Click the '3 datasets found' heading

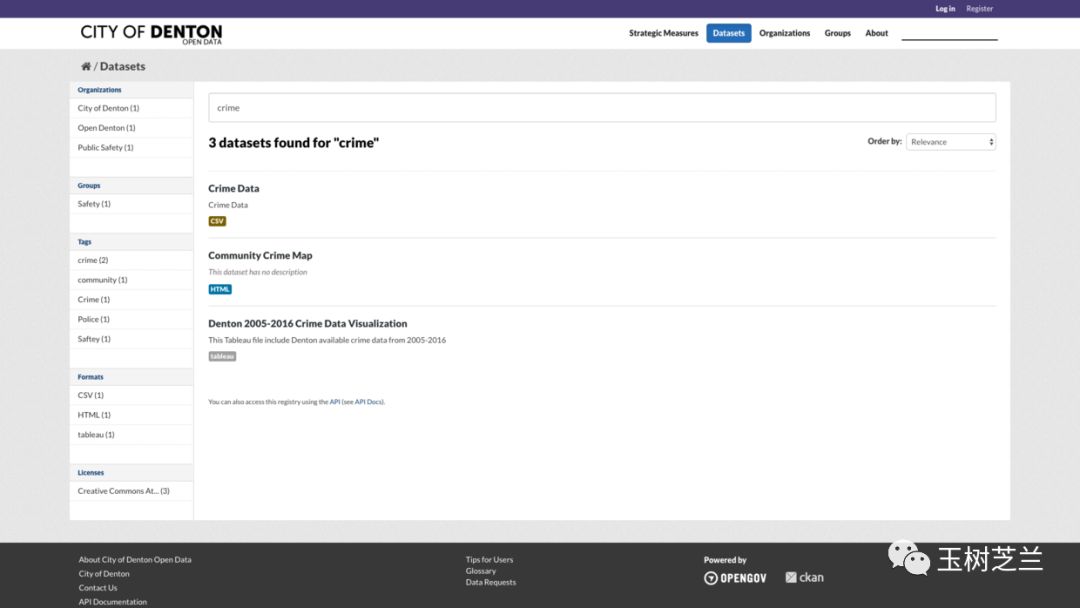(293, 143)
